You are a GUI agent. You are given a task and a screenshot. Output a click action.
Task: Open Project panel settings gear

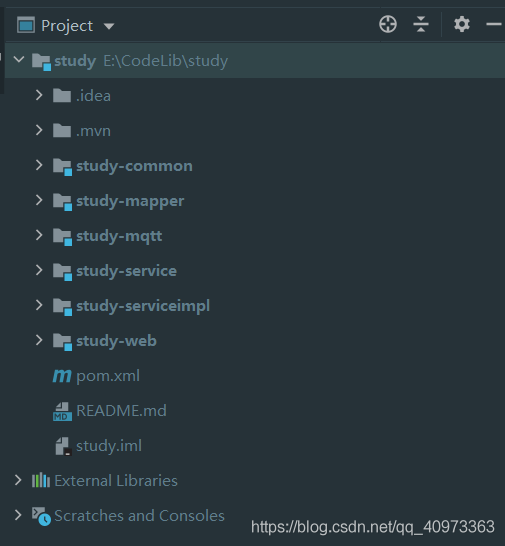click(x=462, y=24)
